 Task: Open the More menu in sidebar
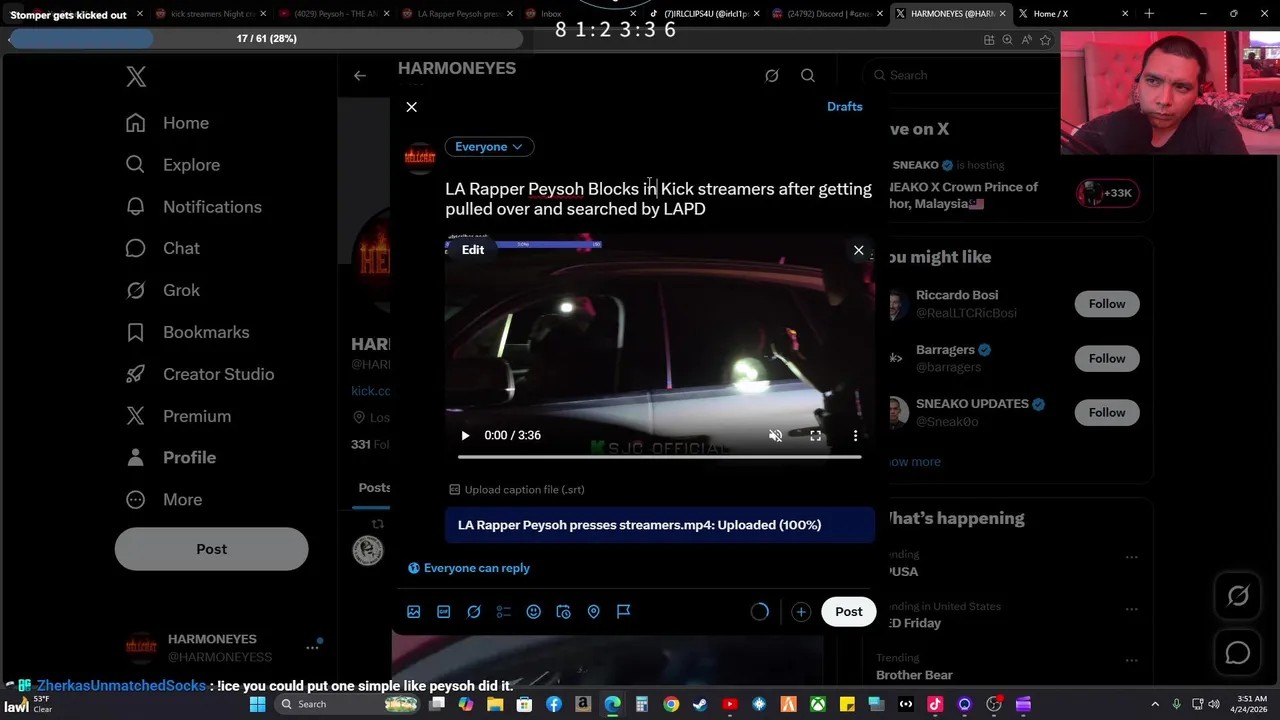click(x=163, y=499)
